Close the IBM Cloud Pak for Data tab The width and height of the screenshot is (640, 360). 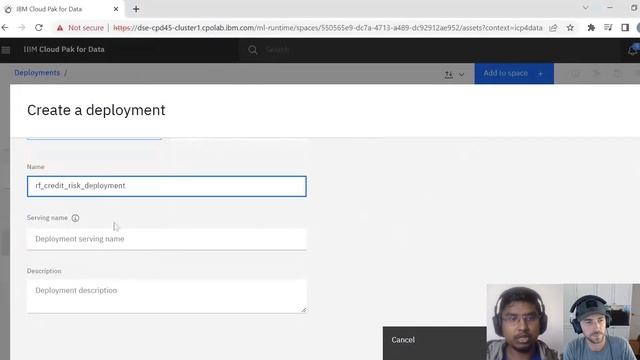116,9
